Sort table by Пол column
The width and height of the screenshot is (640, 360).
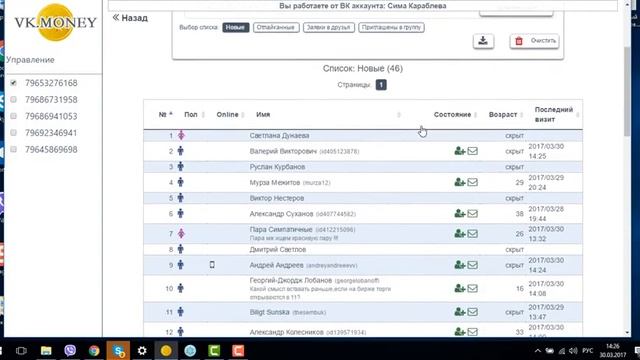[194, 115]
